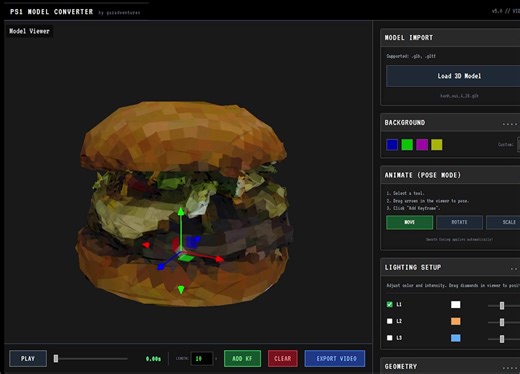Expand the LIGHTING SETUP panel dots
The height and width of the screenshot is (374, 520).
515,269
